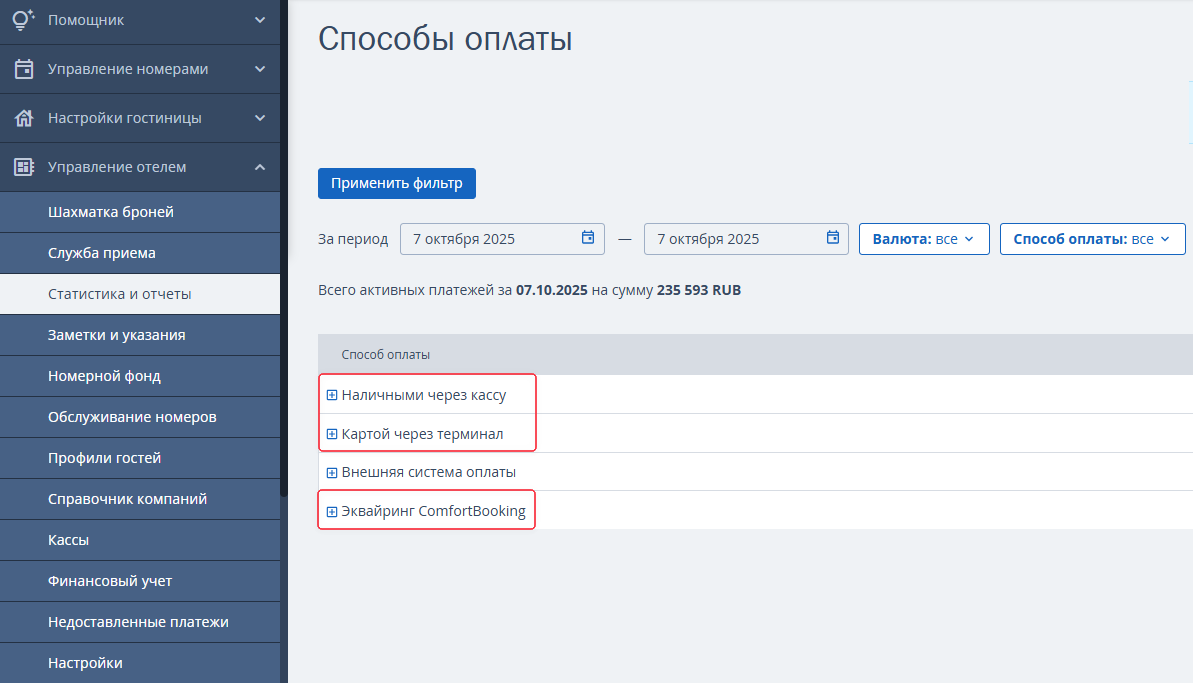Open the Способ оплаты filter dropdown

1091,239
